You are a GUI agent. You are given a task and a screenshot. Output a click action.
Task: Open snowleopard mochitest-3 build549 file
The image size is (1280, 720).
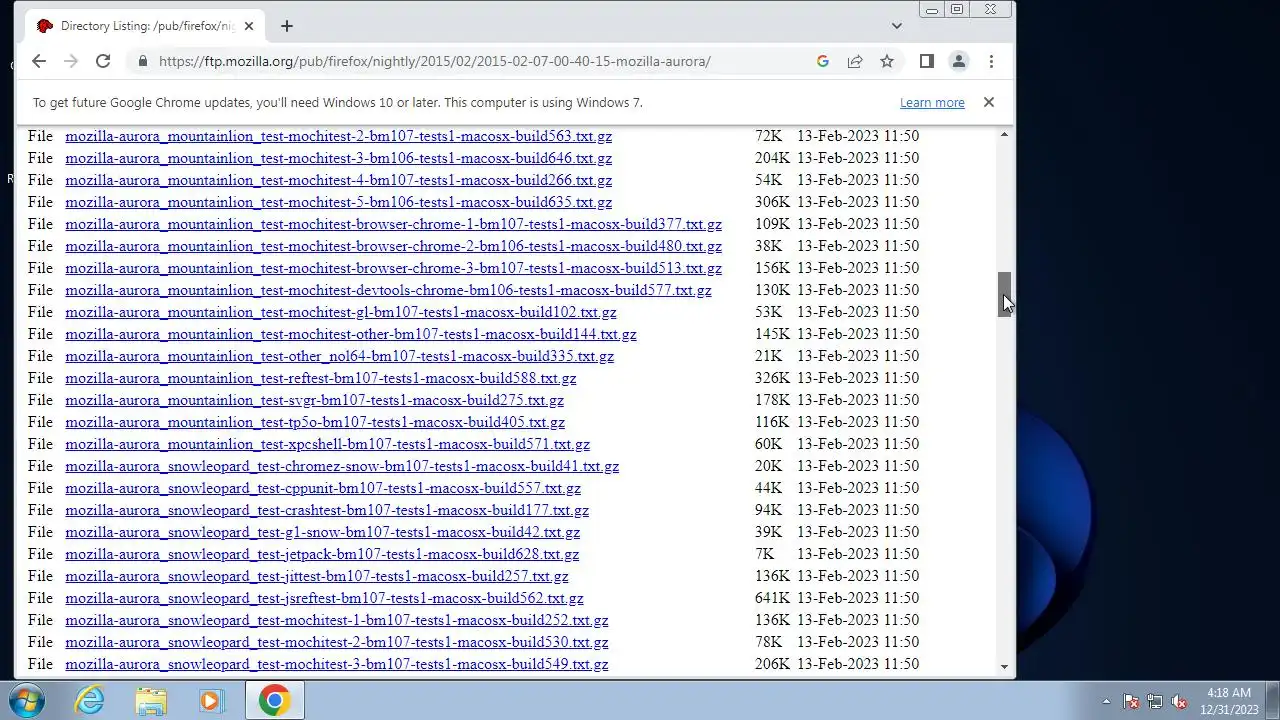(x=336, y=664)
